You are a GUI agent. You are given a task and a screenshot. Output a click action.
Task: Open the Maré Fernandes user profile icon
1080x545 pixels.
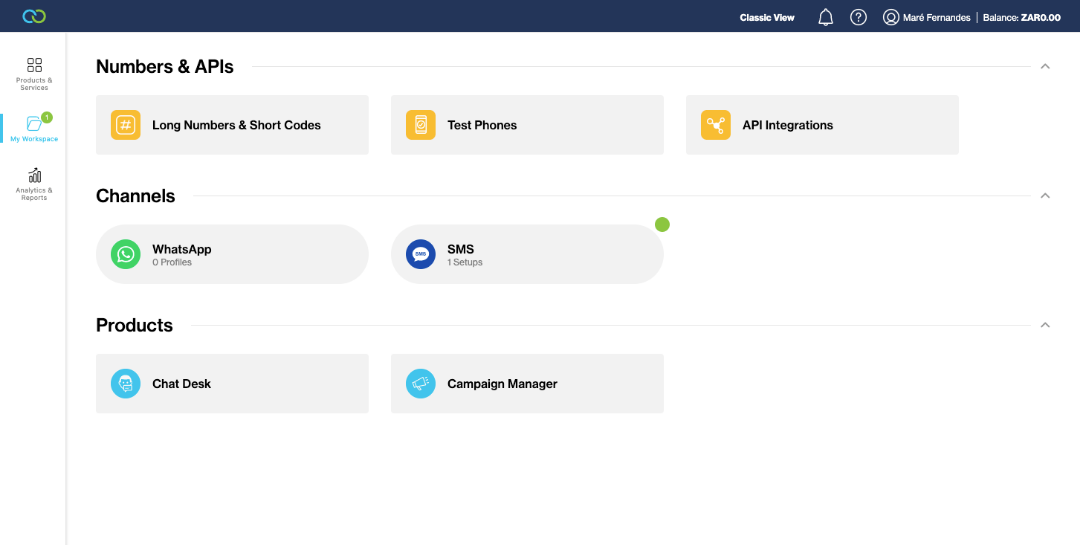tap(891, 17)
